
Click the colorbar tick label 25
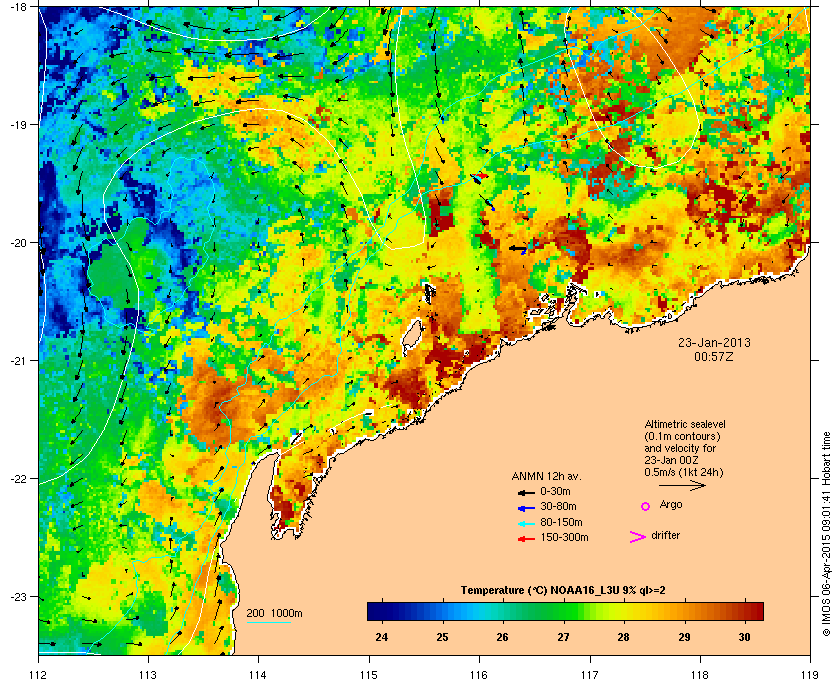pos(442,637)
